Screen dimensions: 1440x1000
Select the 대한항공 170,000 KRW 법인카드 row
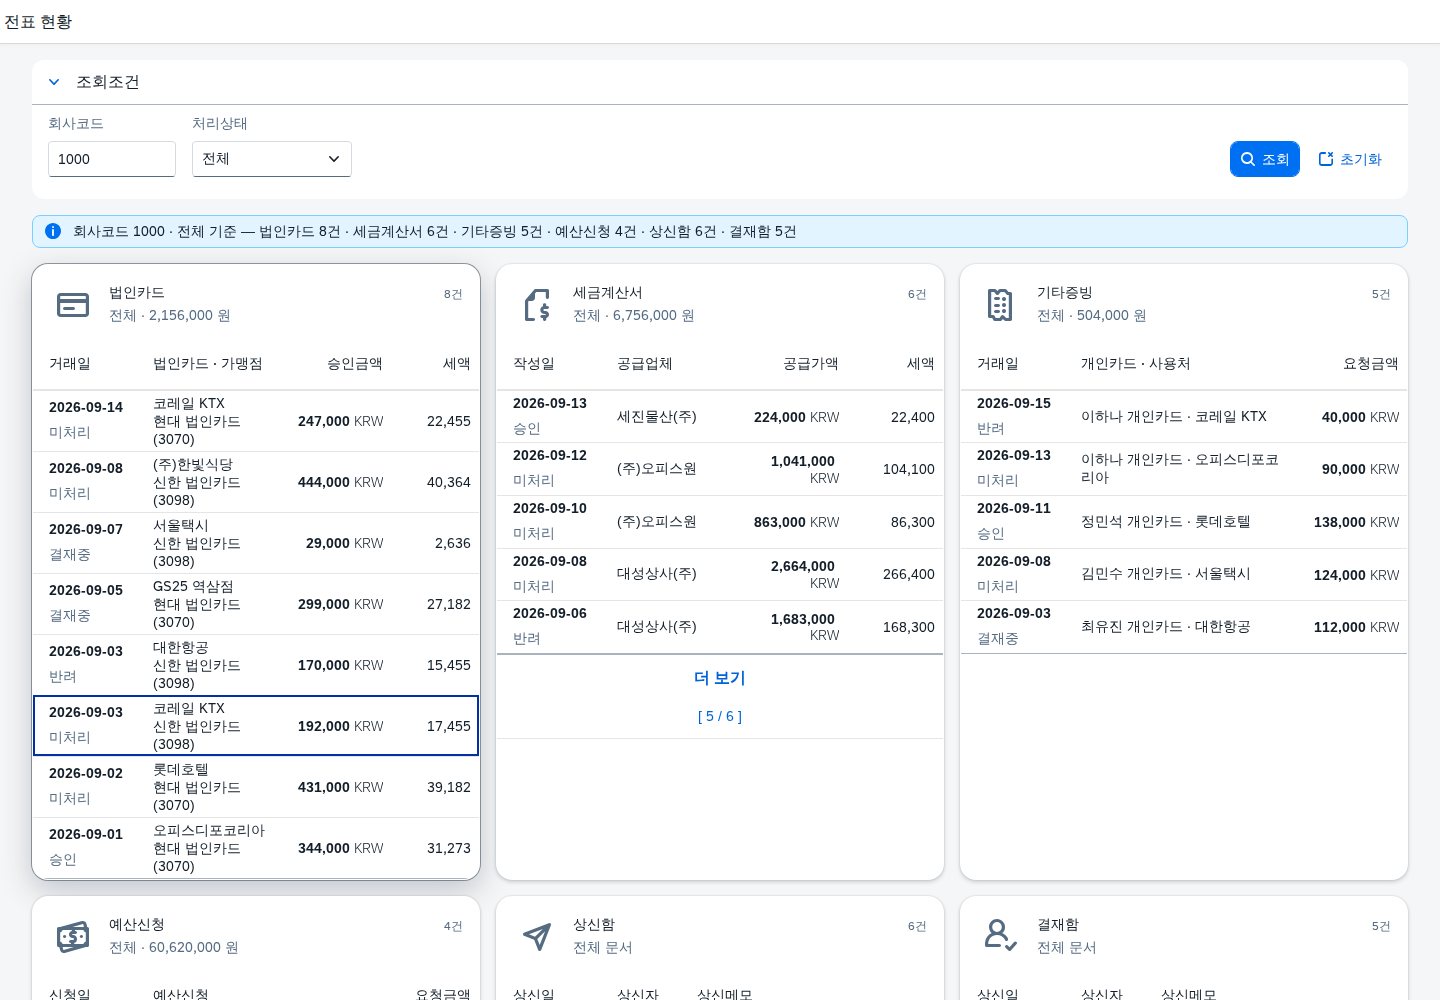(x=256, y=665)
